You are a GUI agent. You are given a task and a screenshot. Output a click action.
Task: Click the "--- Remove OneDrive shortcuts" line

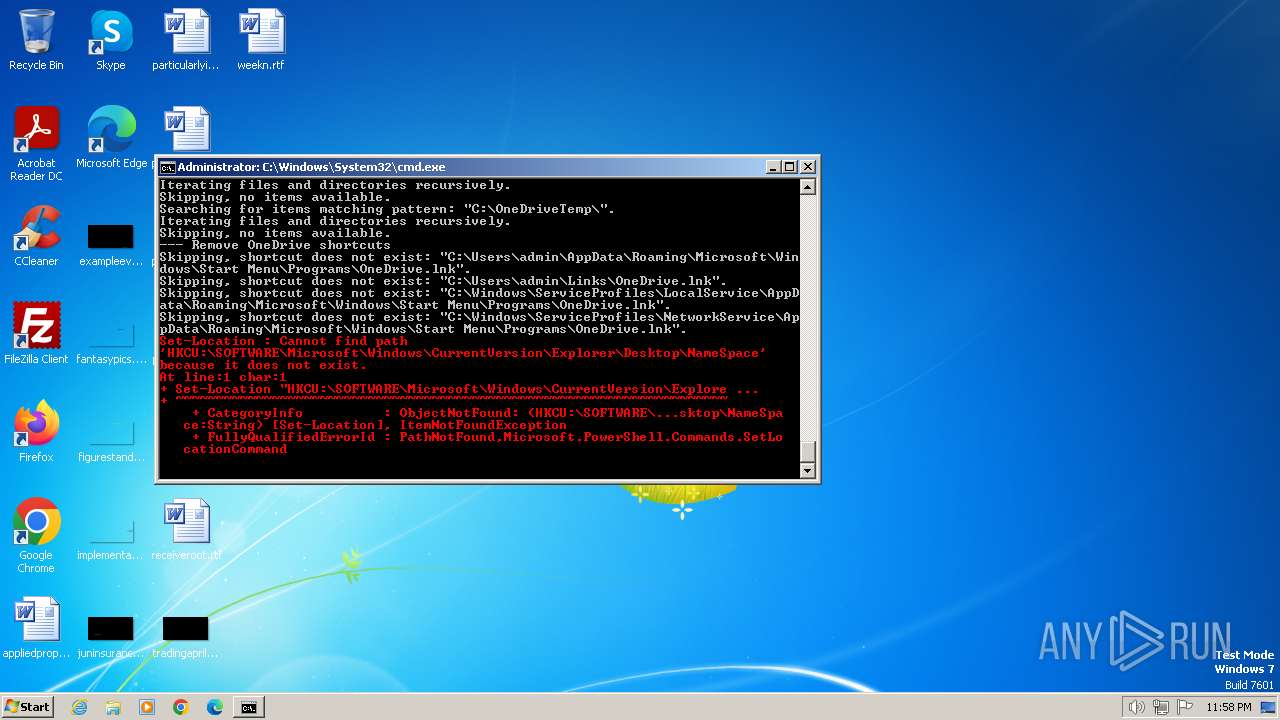[x=275, y=245]
